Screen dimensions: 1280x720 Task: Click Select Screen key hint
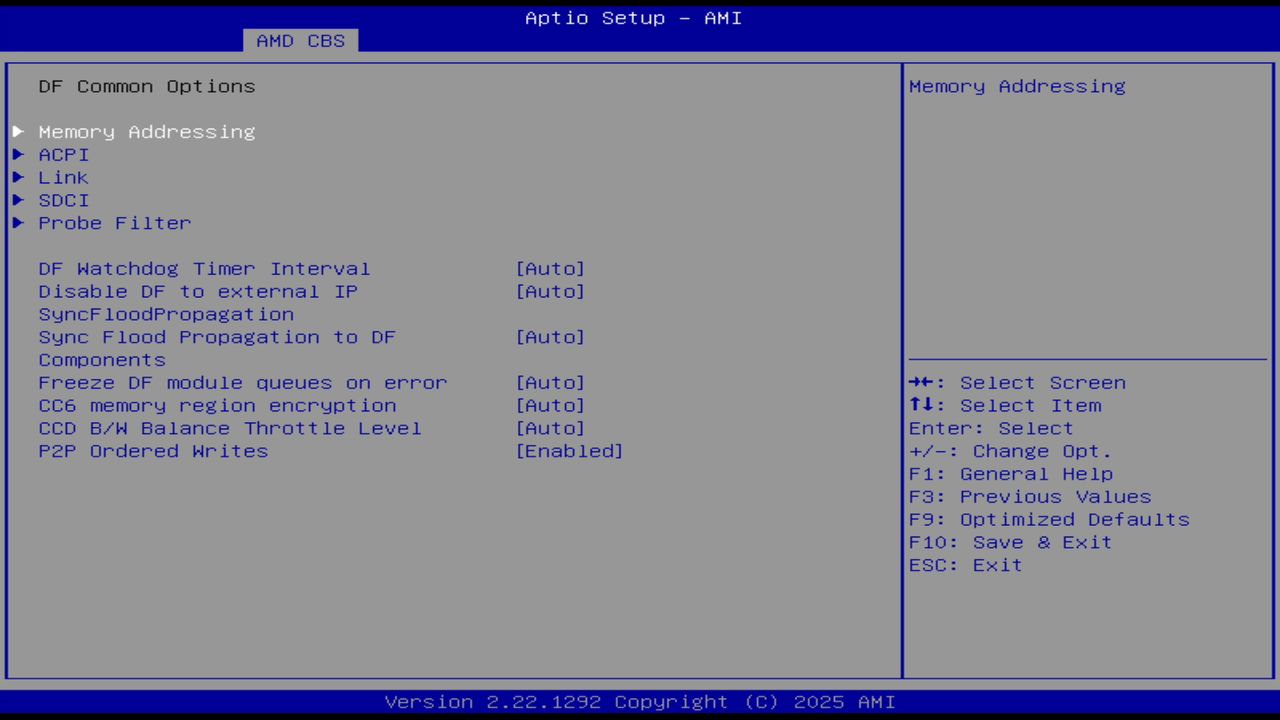(1017, 383)
